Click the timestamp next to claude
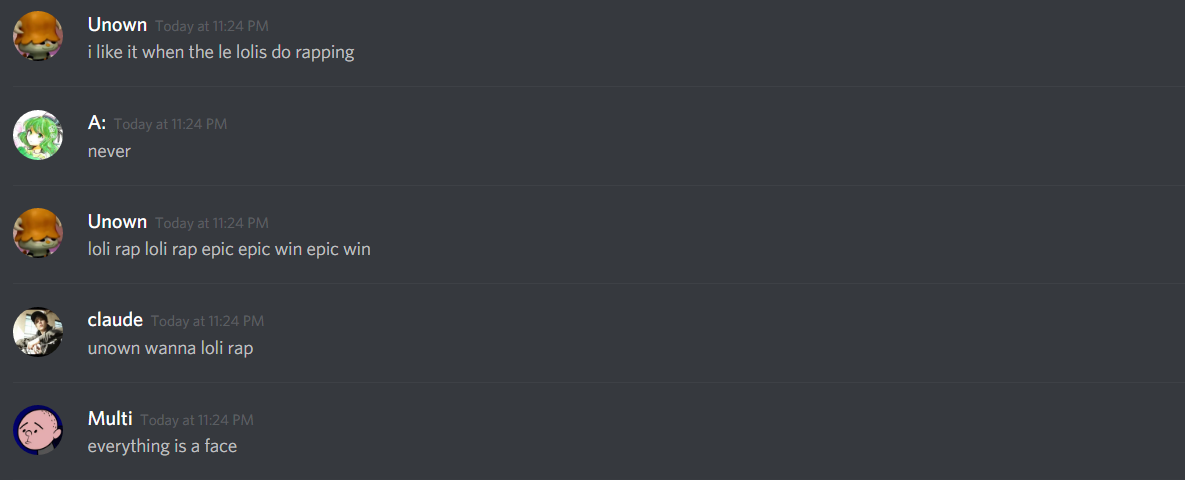 [207, 321]
